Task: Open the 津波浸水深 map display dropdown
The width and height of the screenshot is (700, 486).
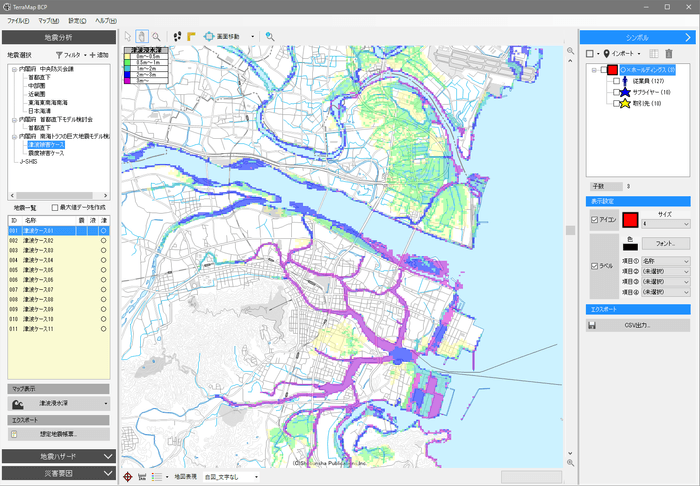Action: click(x=58, y=404)
